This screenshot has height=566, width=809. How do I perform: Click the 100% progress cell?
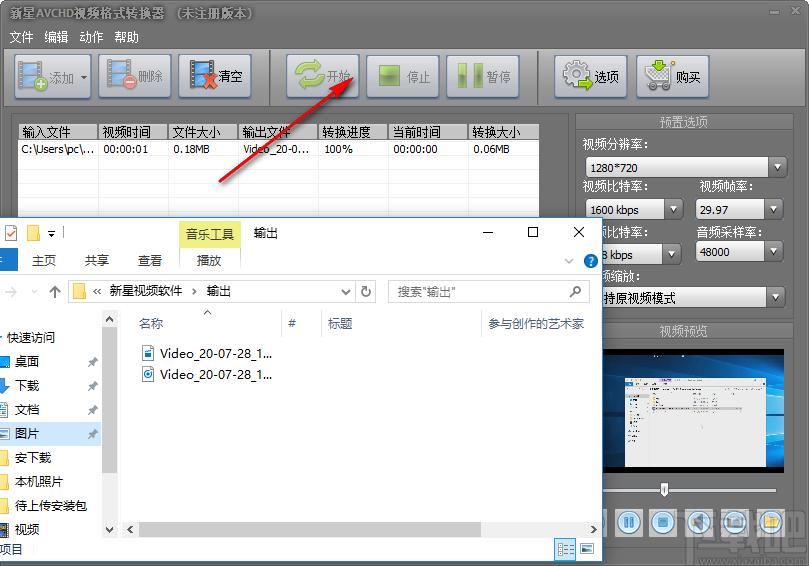click(353, 149)
